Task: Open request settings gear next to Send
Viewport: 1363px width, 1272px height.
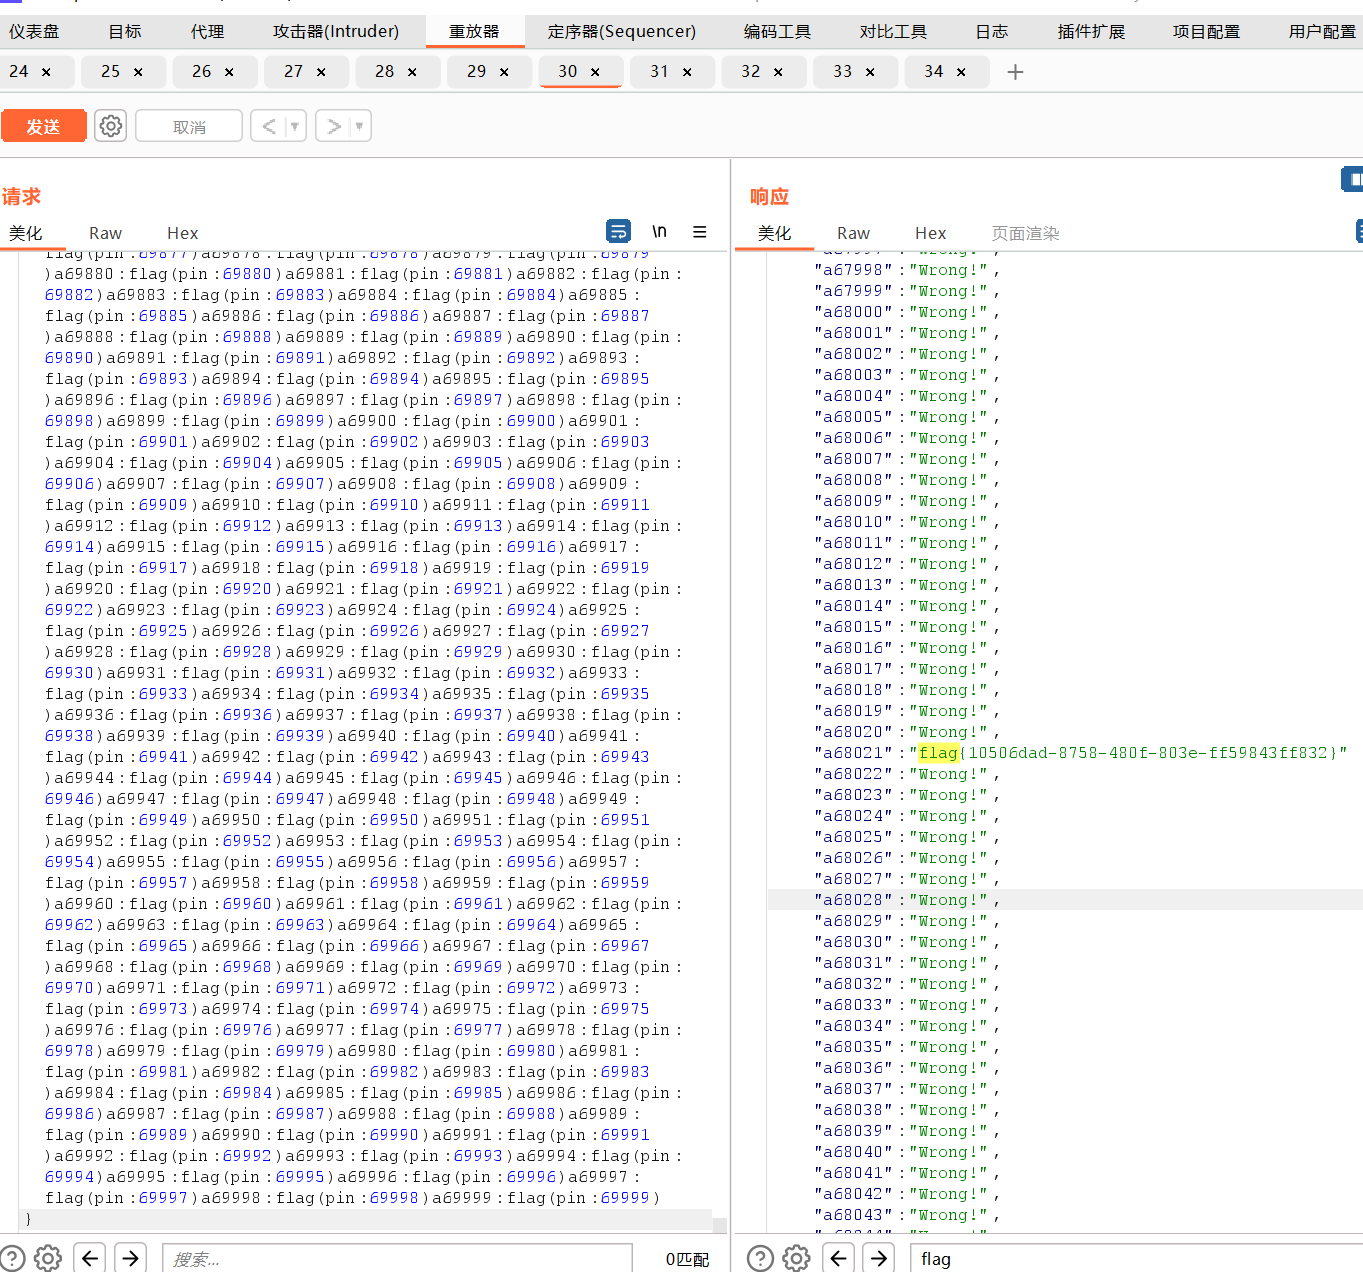Action: point(111,126)
